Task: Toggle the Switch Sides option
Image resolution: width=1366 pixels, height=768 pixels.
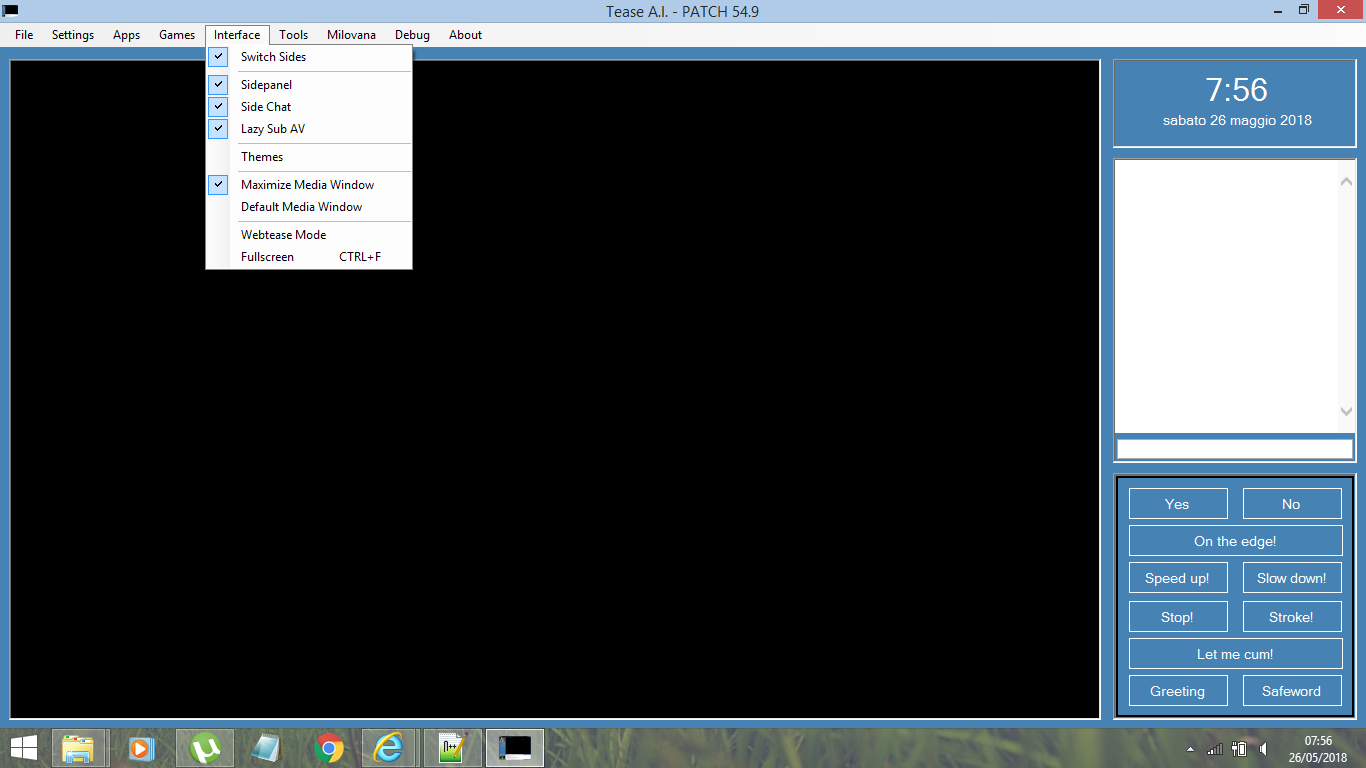Action: tap(309, 57)
